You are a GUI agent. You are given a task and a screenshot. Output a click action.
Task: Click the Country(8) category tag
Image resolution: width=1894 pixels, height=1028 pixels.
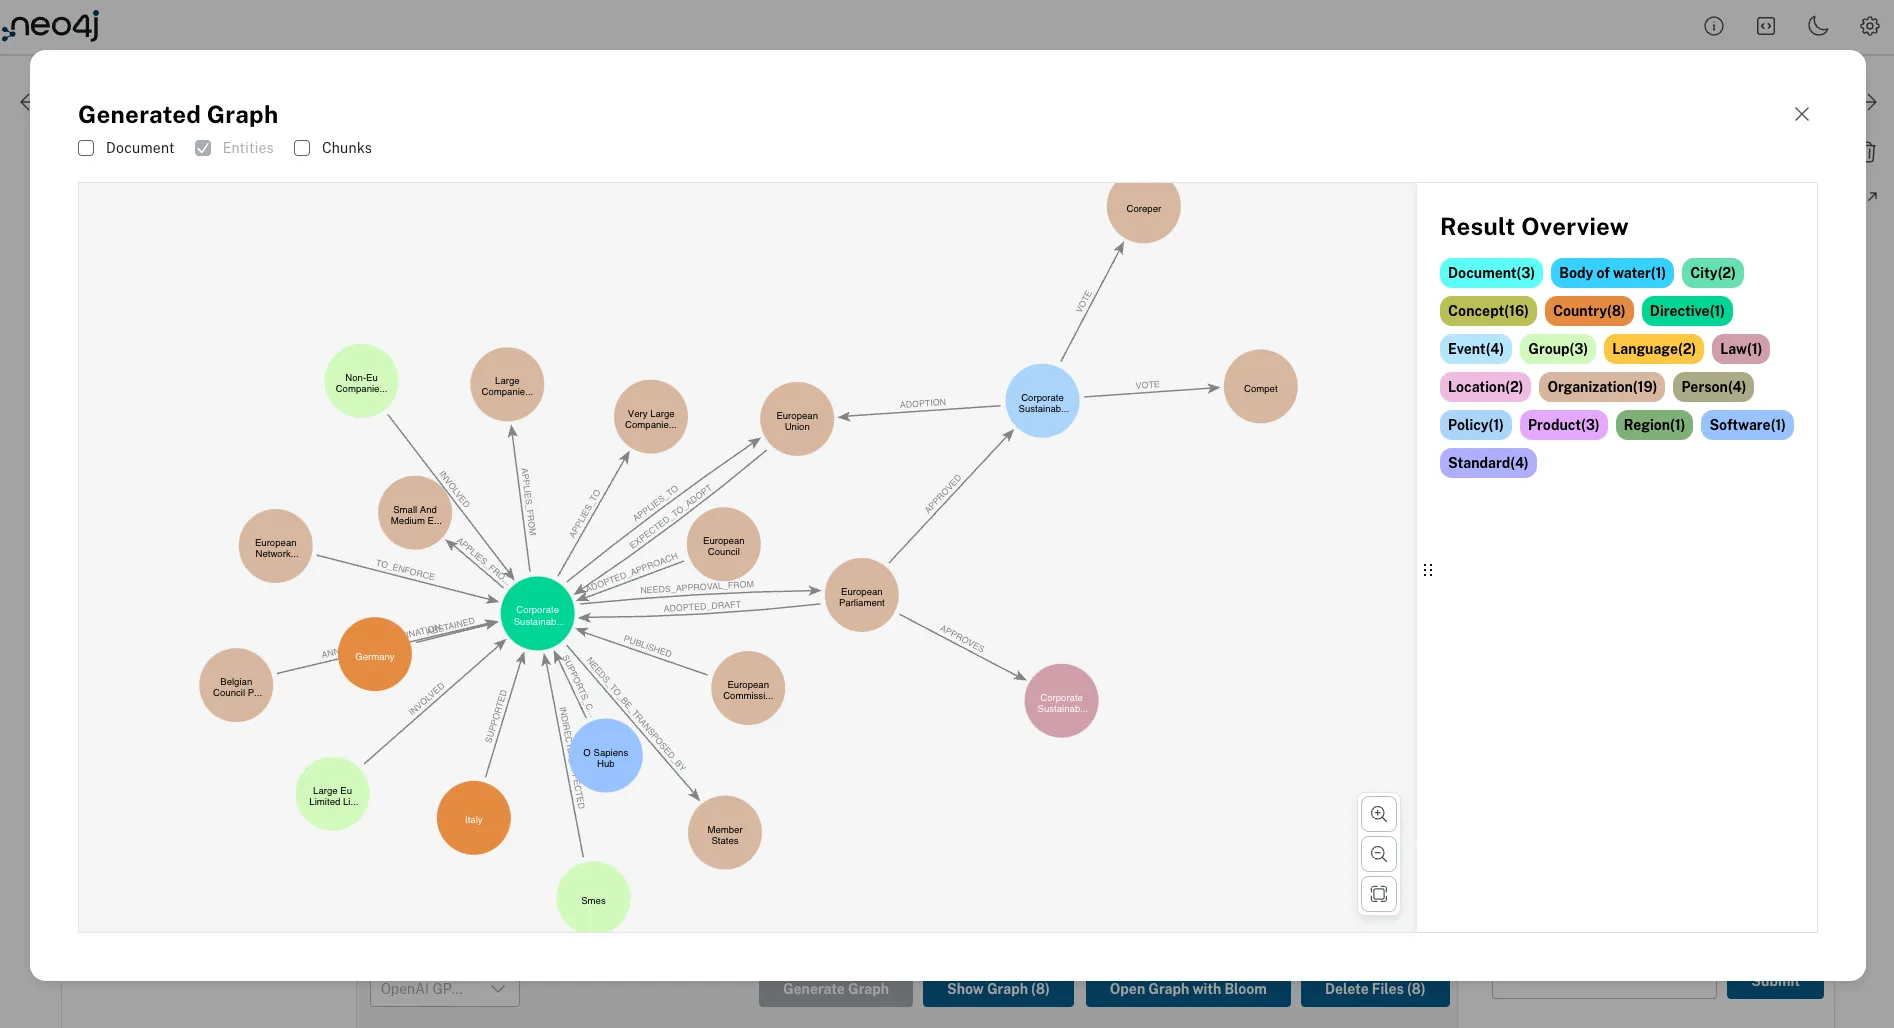pyautogui.click(x=1589, y=311)
